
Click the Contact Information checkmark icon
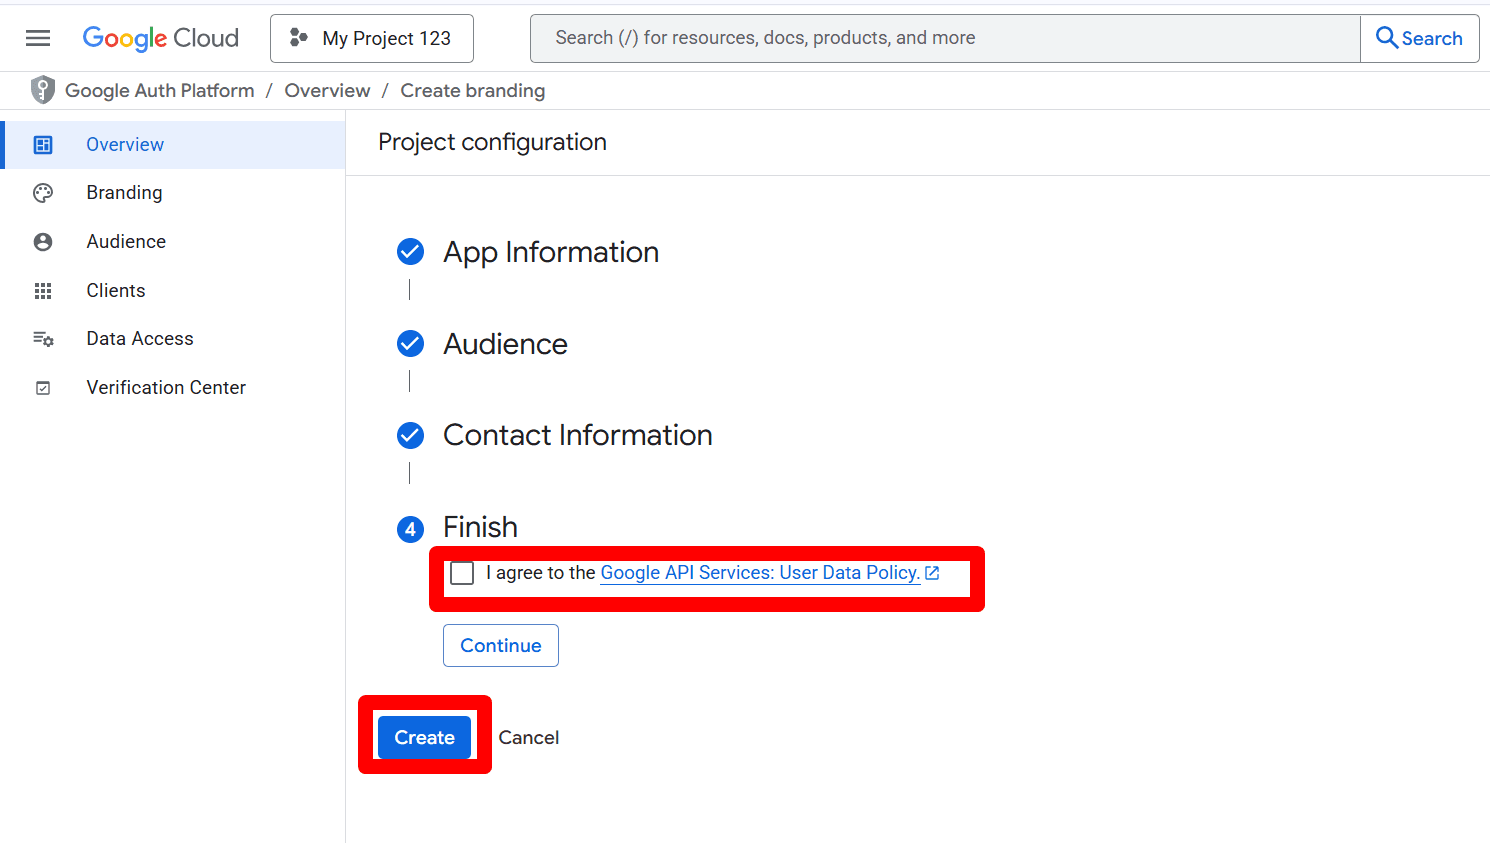(410, 435)
